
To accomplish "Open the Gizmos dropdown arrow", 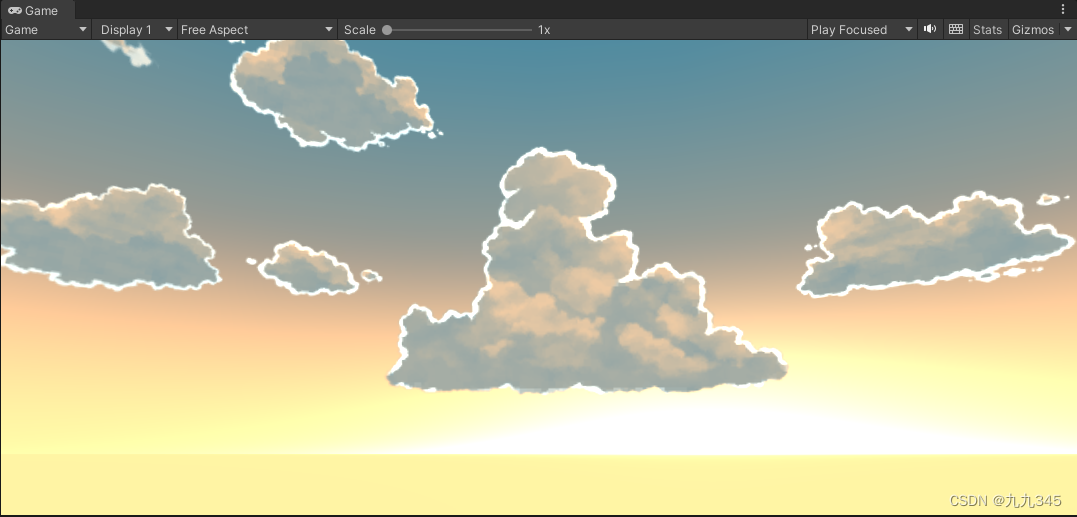I will pyautogui.click(x=1067, y=30).
